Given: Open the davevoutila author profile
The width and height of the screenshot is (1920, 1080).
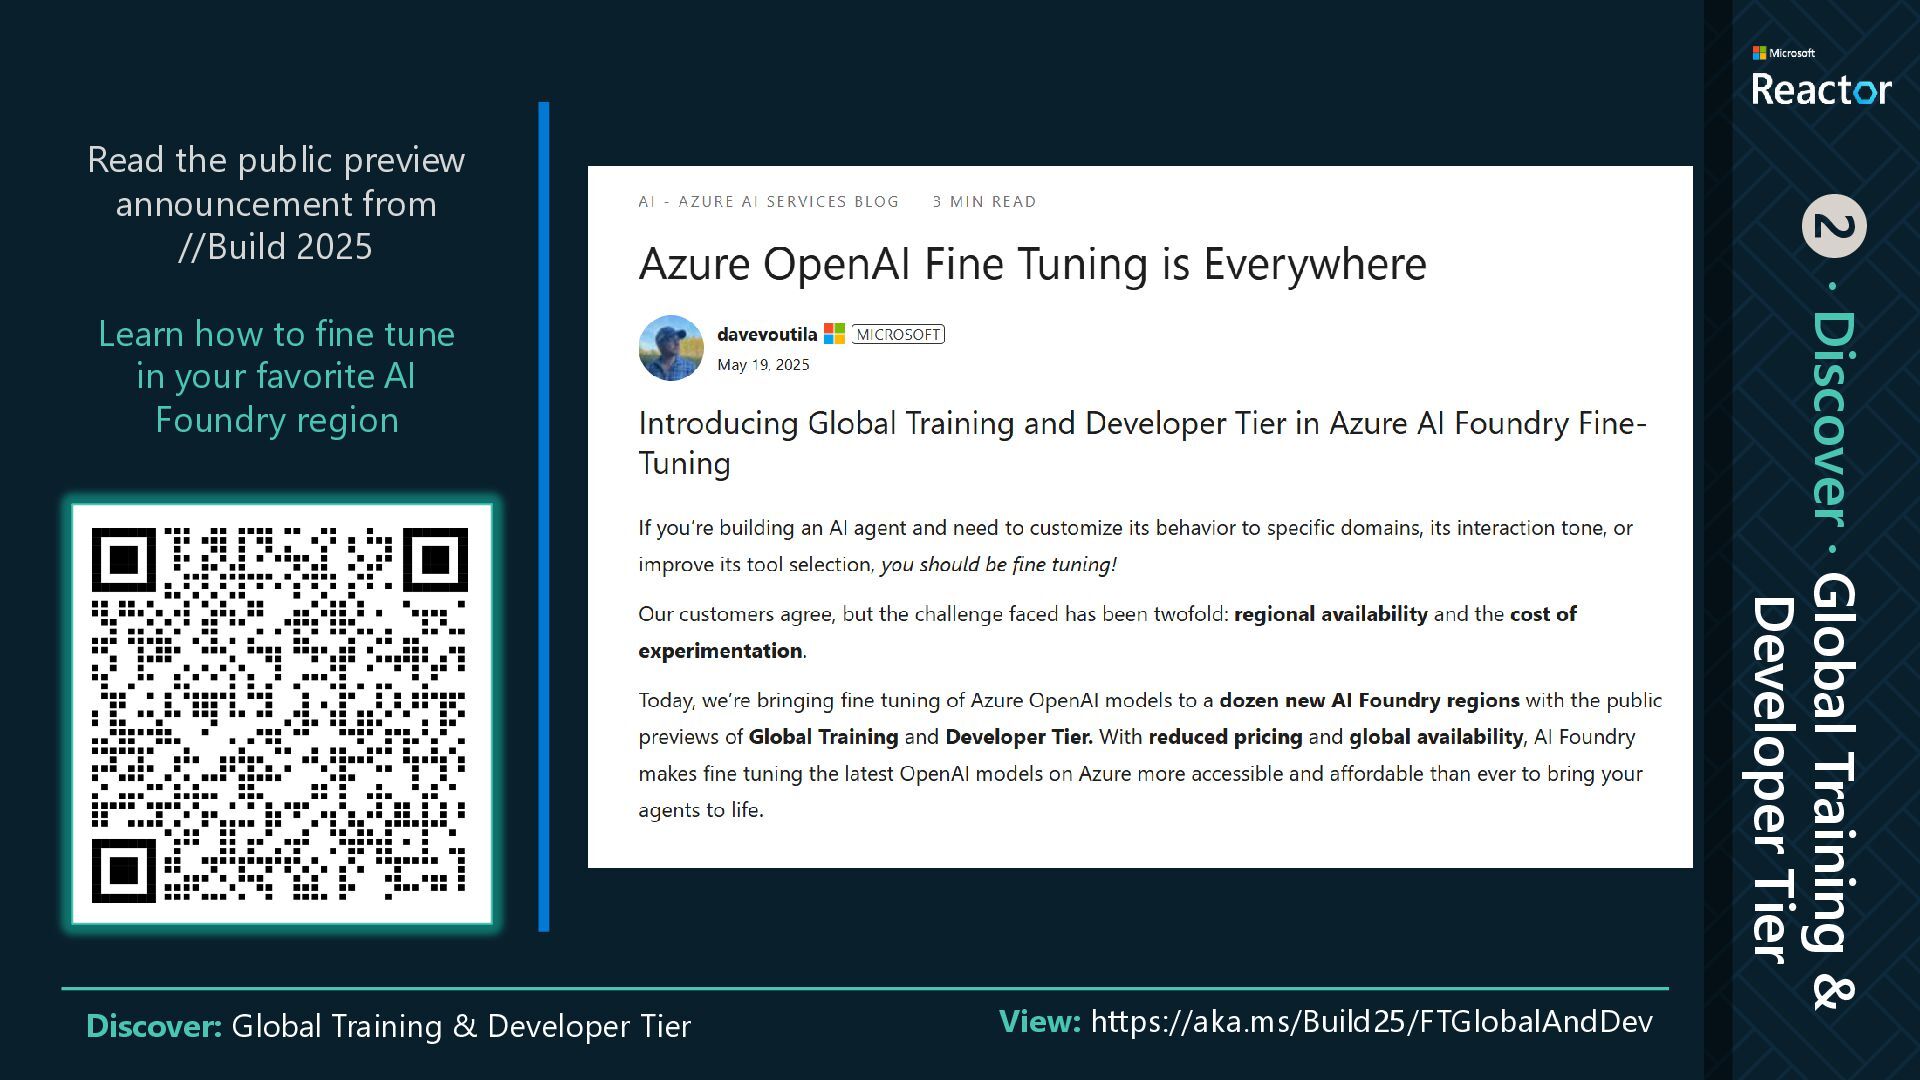Looking at the screenshot, I should coord(767,334).
